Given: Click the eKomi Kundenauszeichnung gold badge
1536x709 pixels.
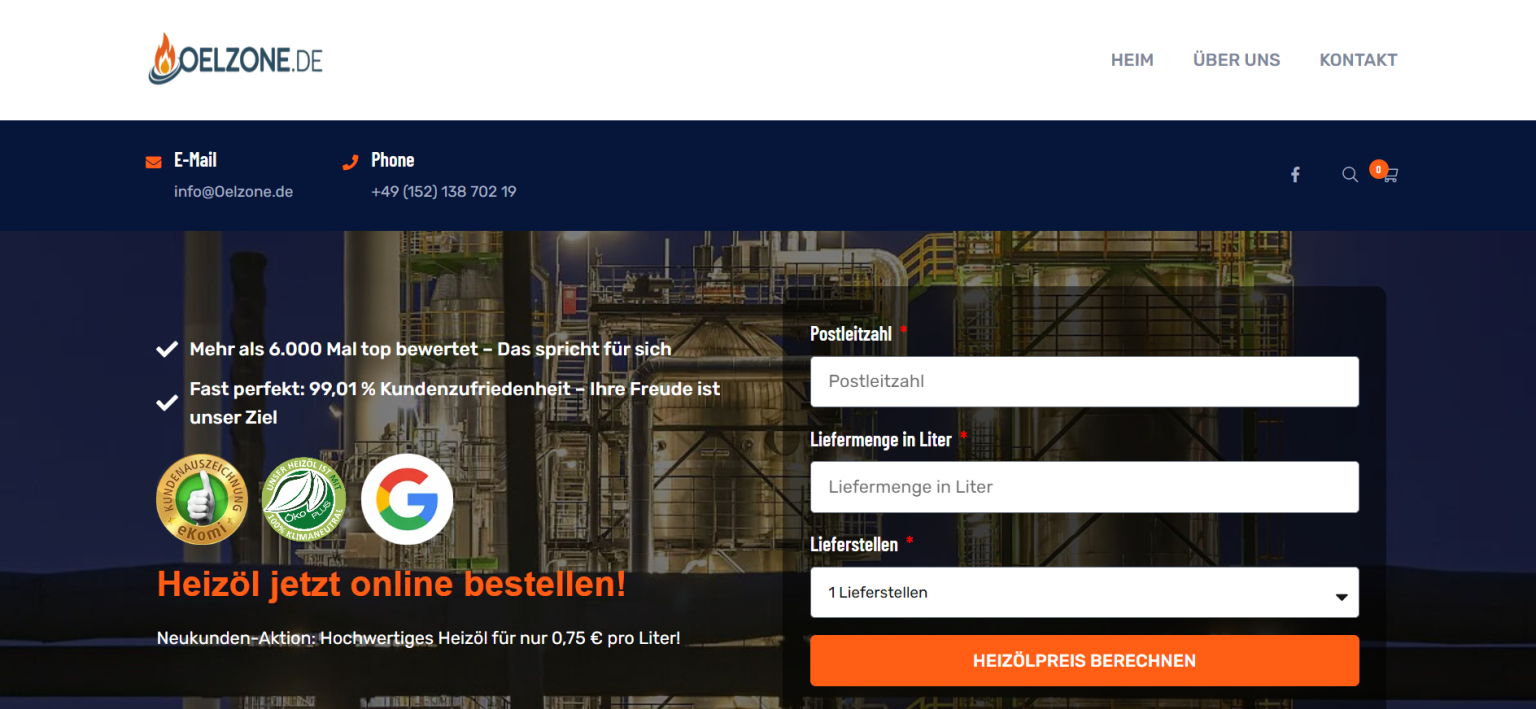Looking at the screenshot, I should pos(201,500).
